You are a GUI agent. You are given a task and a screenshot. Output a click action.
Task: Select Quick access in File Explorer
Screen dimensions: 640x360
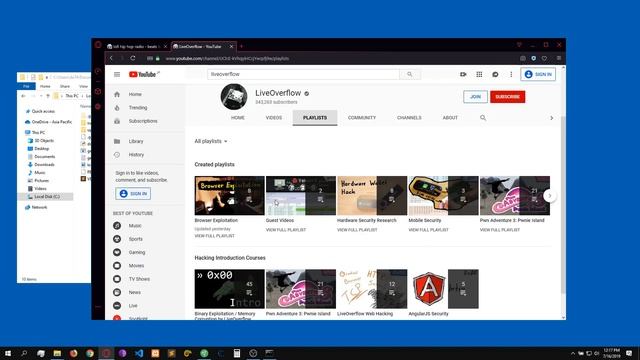point(43,111)
